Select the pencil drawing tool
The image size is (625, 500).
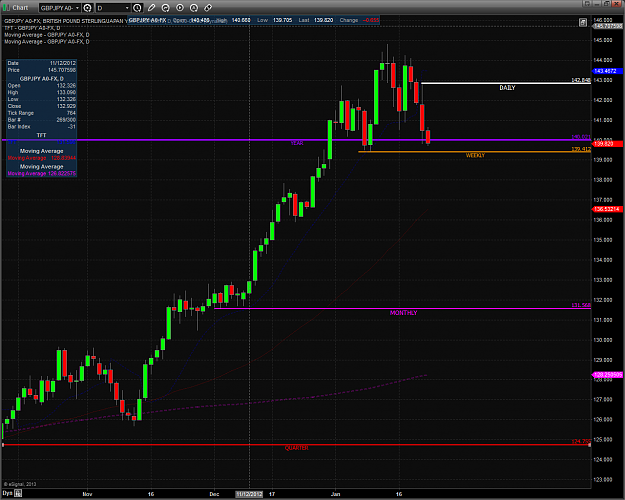pyautogui.click(x=151, y=8)
